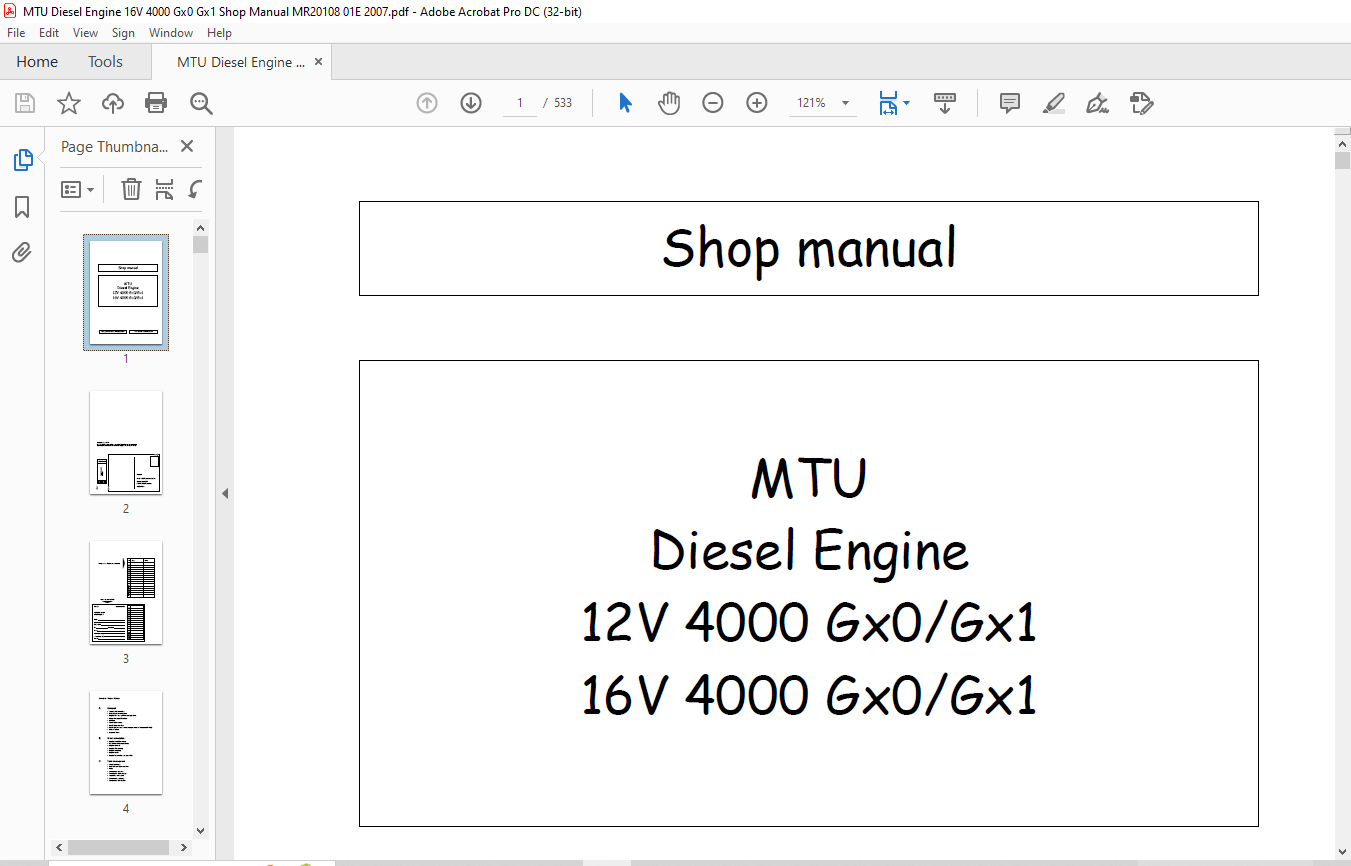Click the page number field
The width and height of the screenshot is (1351, 866).
pos(520,103)
